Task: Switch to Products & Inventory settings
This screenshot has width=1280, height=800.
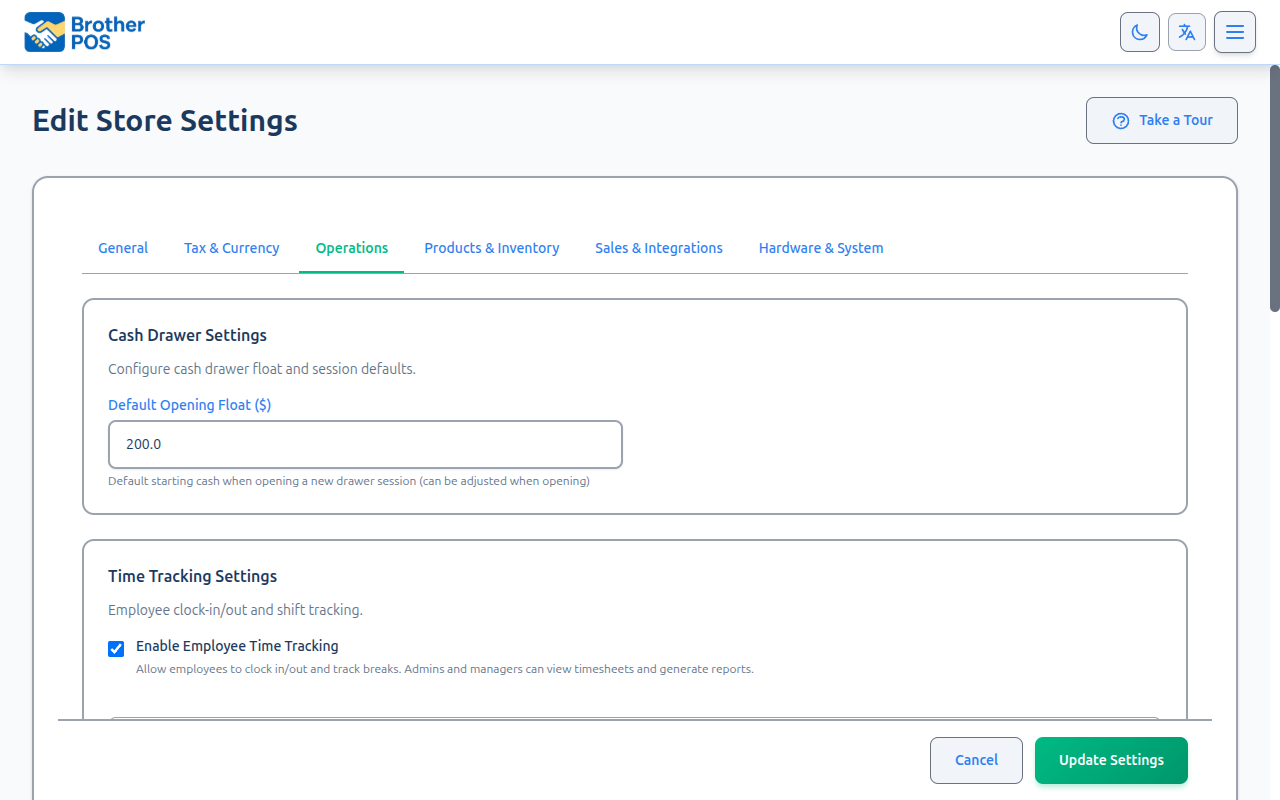Action: 491,247
